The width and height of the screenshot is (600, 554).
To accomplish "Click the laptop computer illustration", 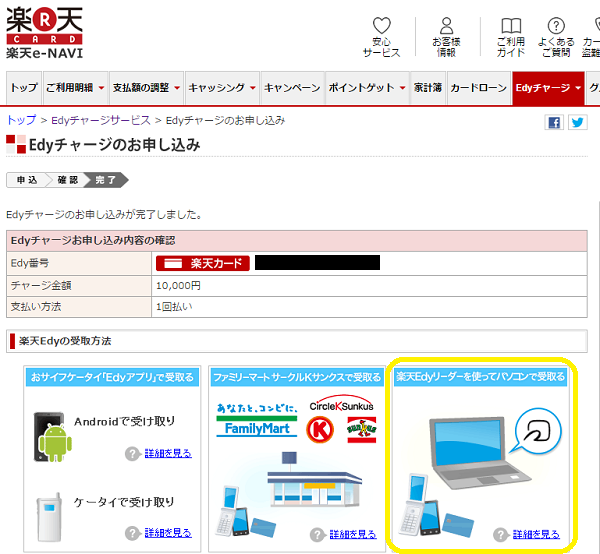I will click(x=479, y=453).
